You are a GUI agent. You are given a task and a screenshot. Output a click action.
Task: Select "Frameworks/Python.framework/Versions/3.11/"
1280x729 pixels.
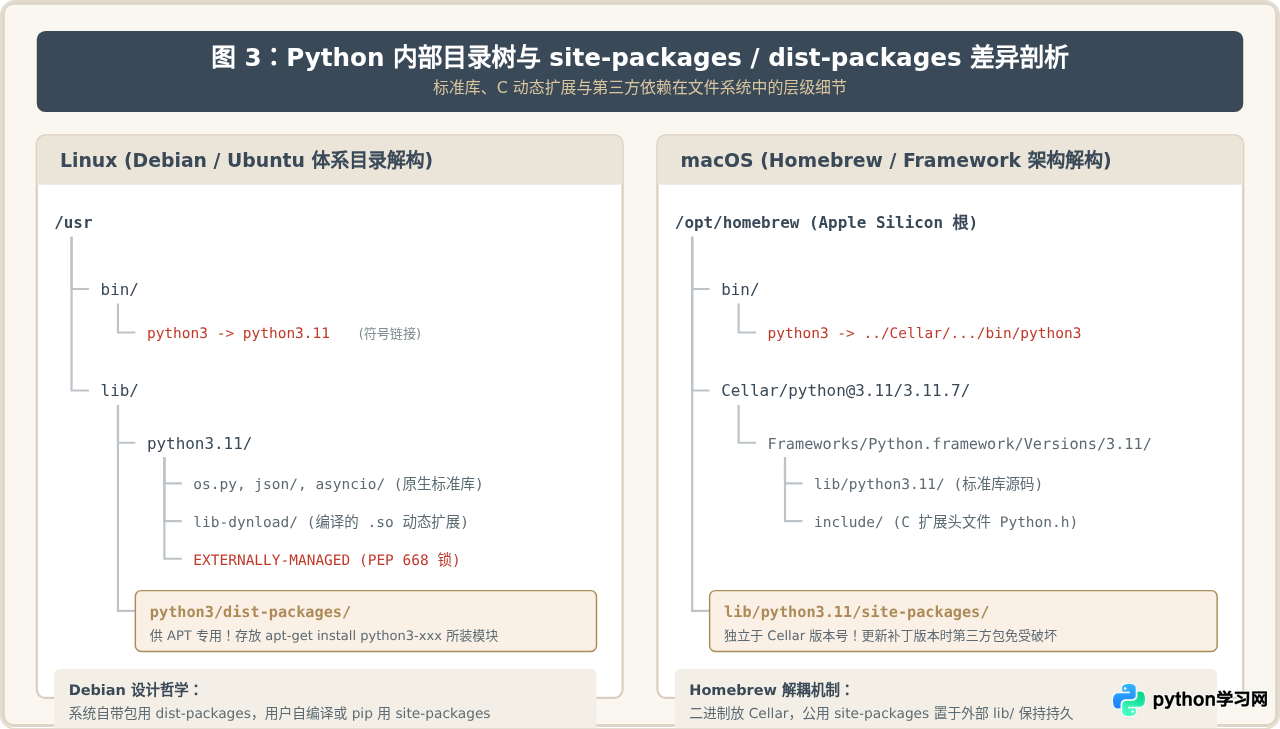coord(959,444)
